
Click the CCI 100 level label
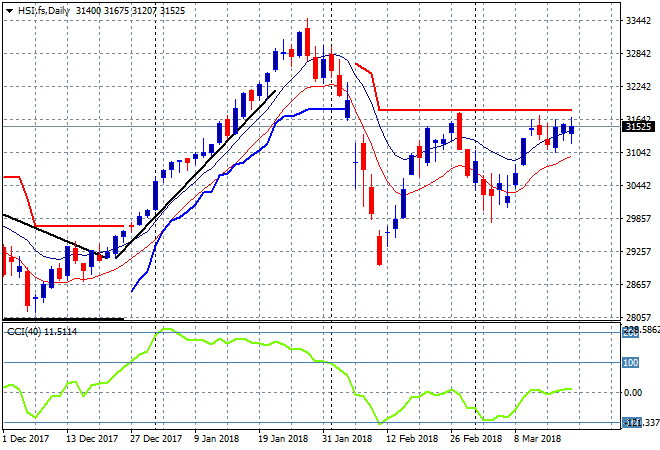coord(631,363)
